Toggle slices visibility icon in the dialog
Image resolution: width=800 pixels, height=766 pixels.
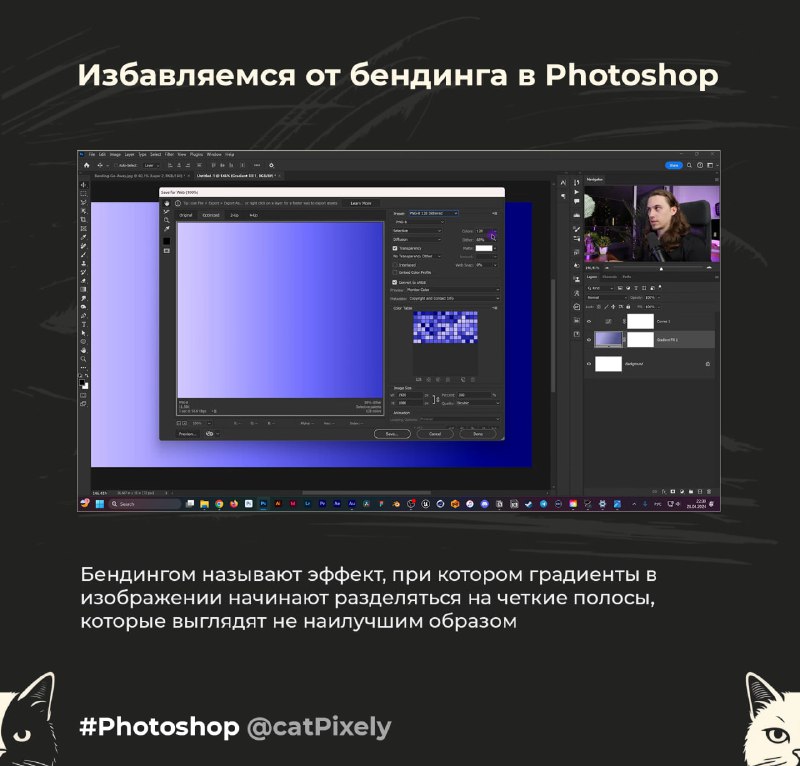166,251
